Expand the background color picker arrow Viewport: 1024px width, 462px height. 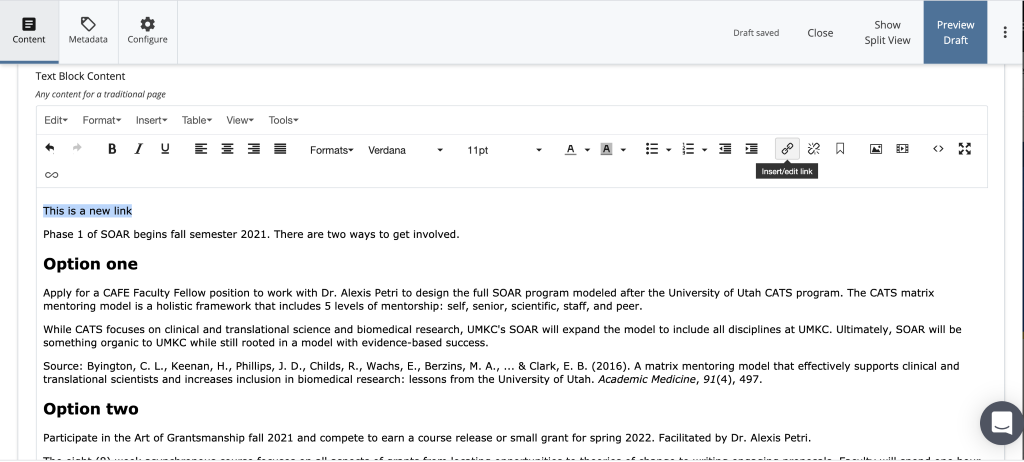[x=623, y=150]
